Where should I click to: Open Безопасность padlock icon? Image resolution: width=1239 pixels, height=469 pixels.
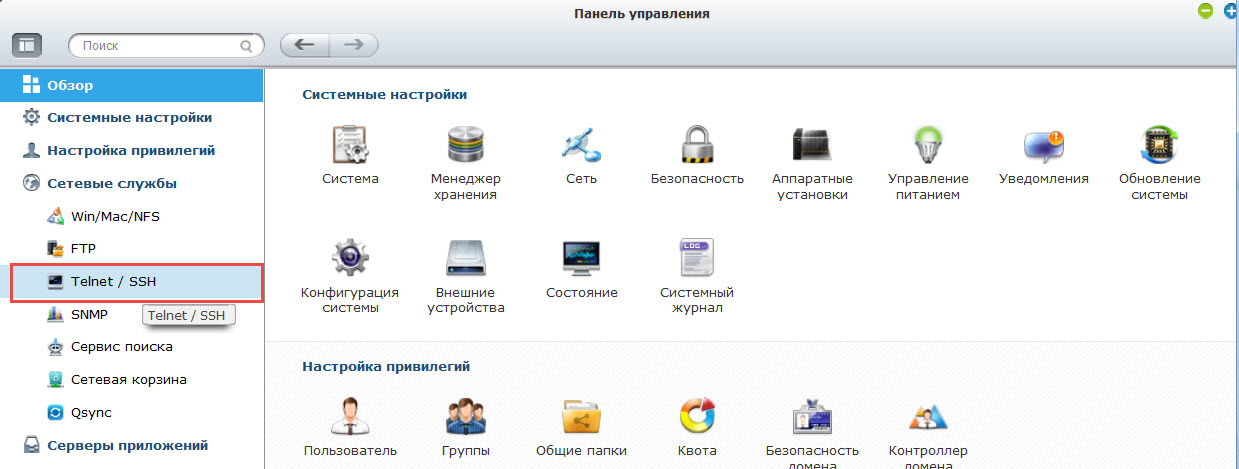697,145
